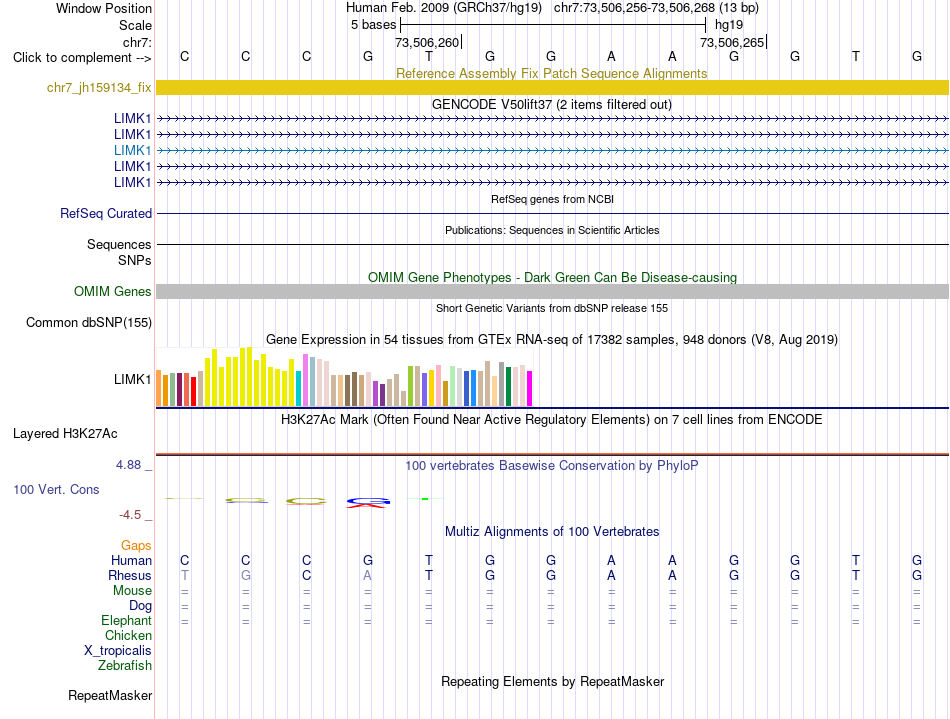Click the hg19 label beside scale bar
950x719 pixels.
coord(729,25)
